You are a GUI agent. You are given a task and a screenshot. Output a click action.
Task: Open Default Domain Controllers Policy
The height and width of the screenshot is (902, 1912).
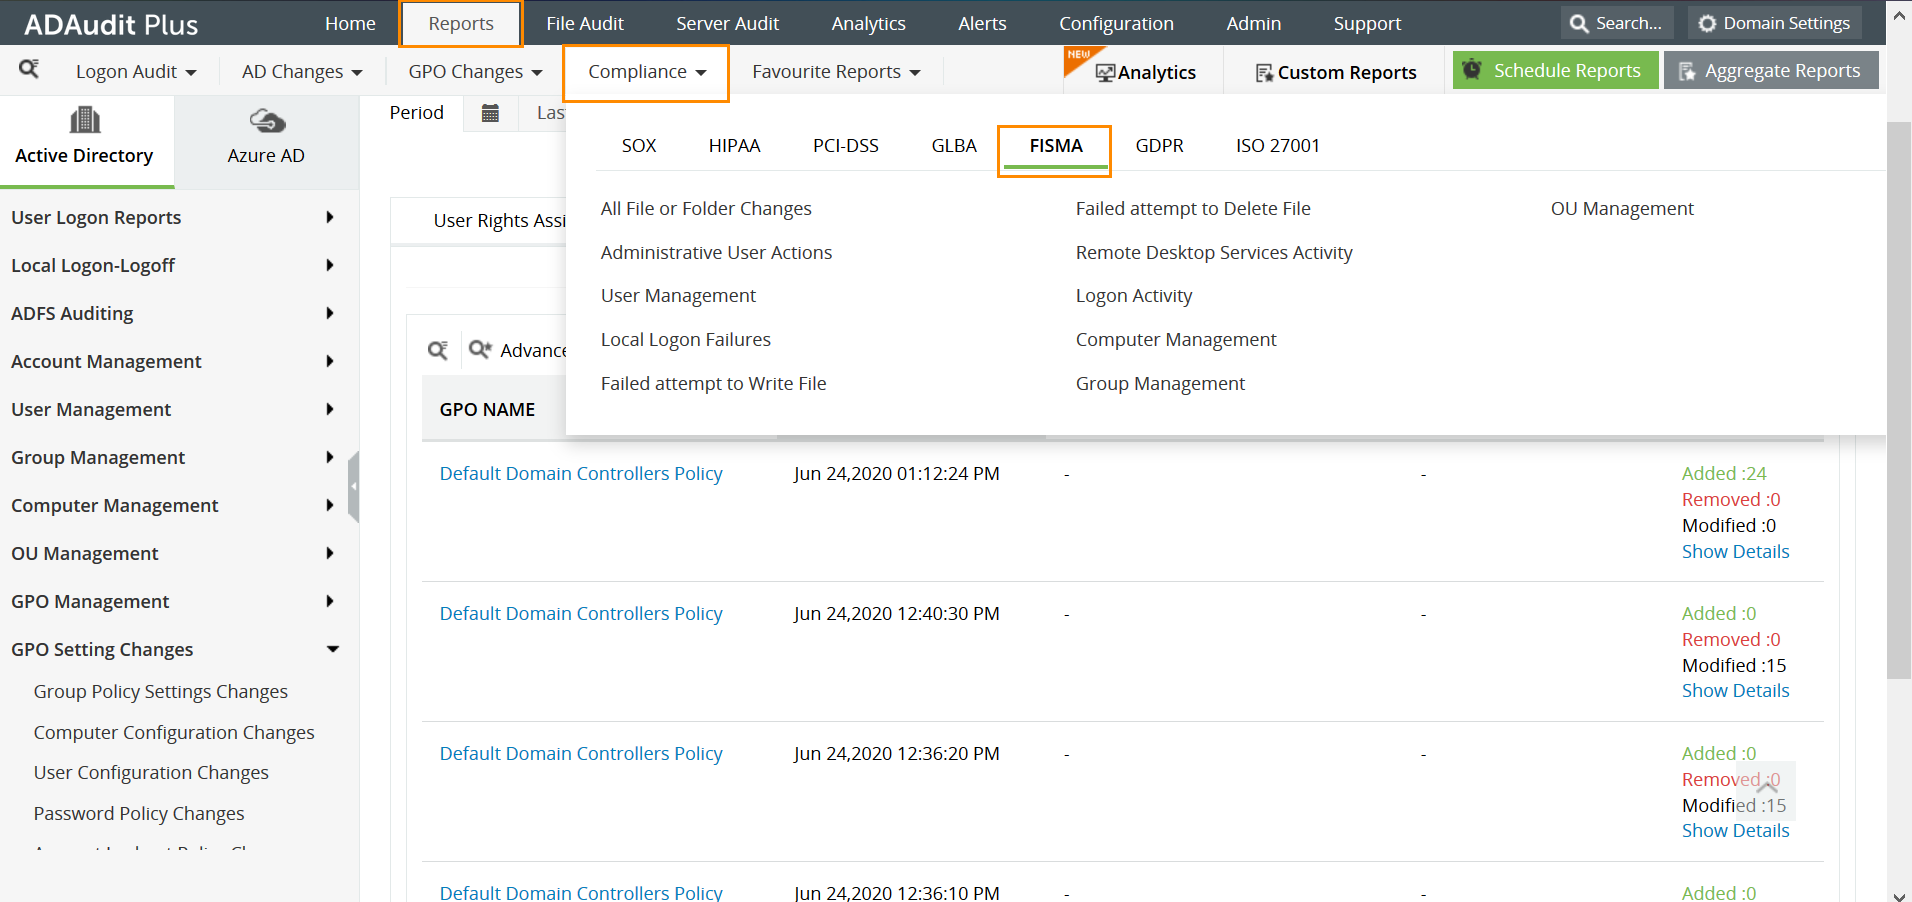[580, 473]
